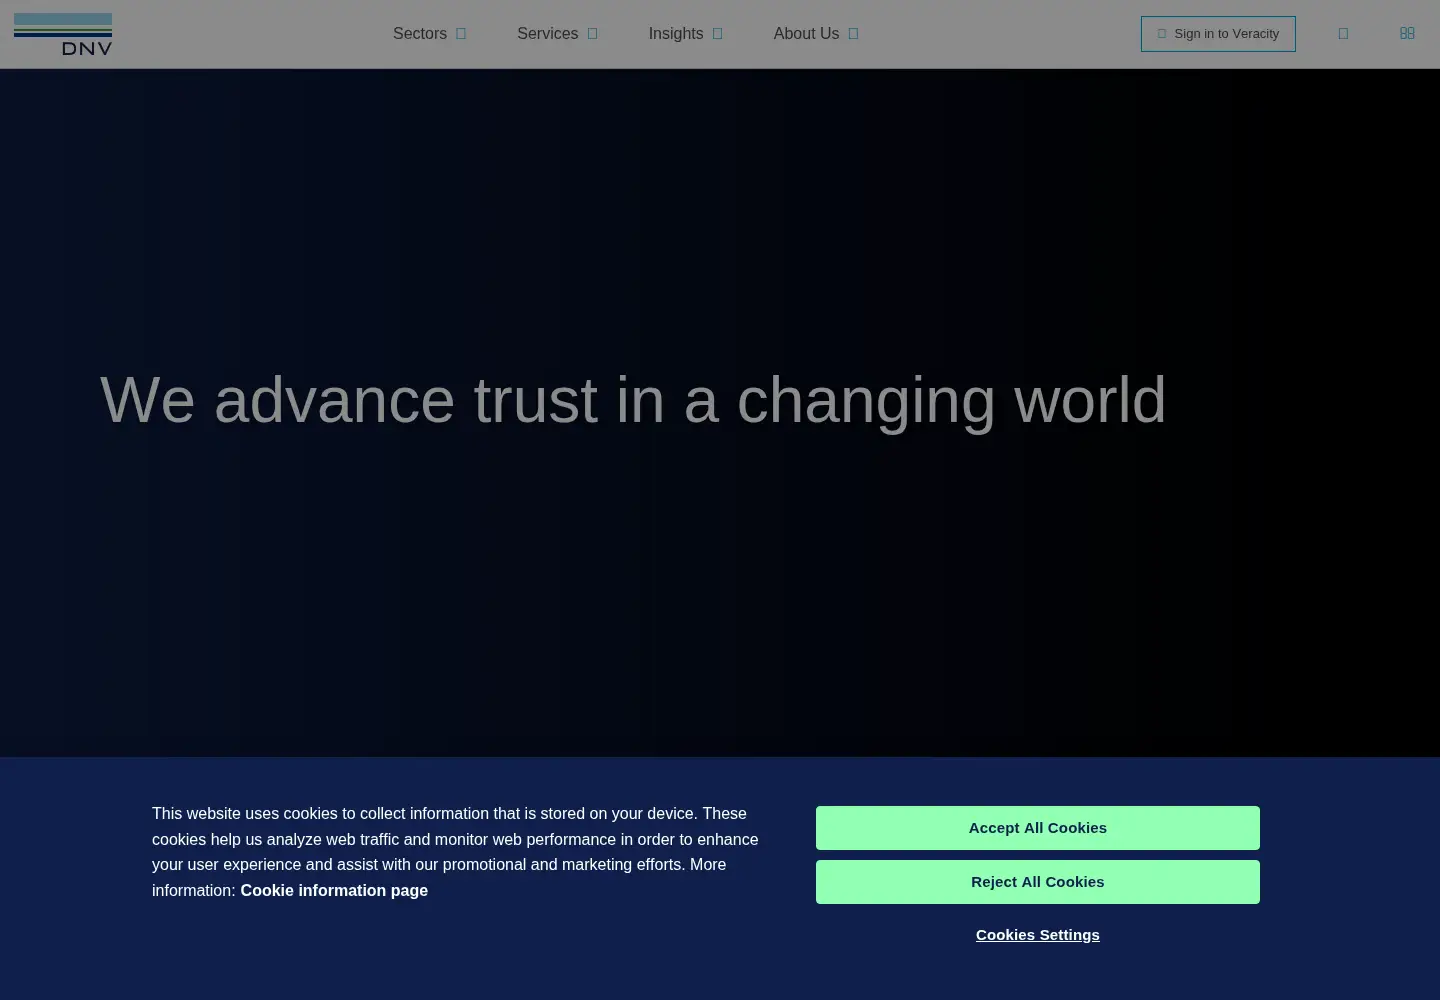Click the DNV logo in the header
The width and height of the screenshot is (1440, 1000).
[x=63, y=34]
